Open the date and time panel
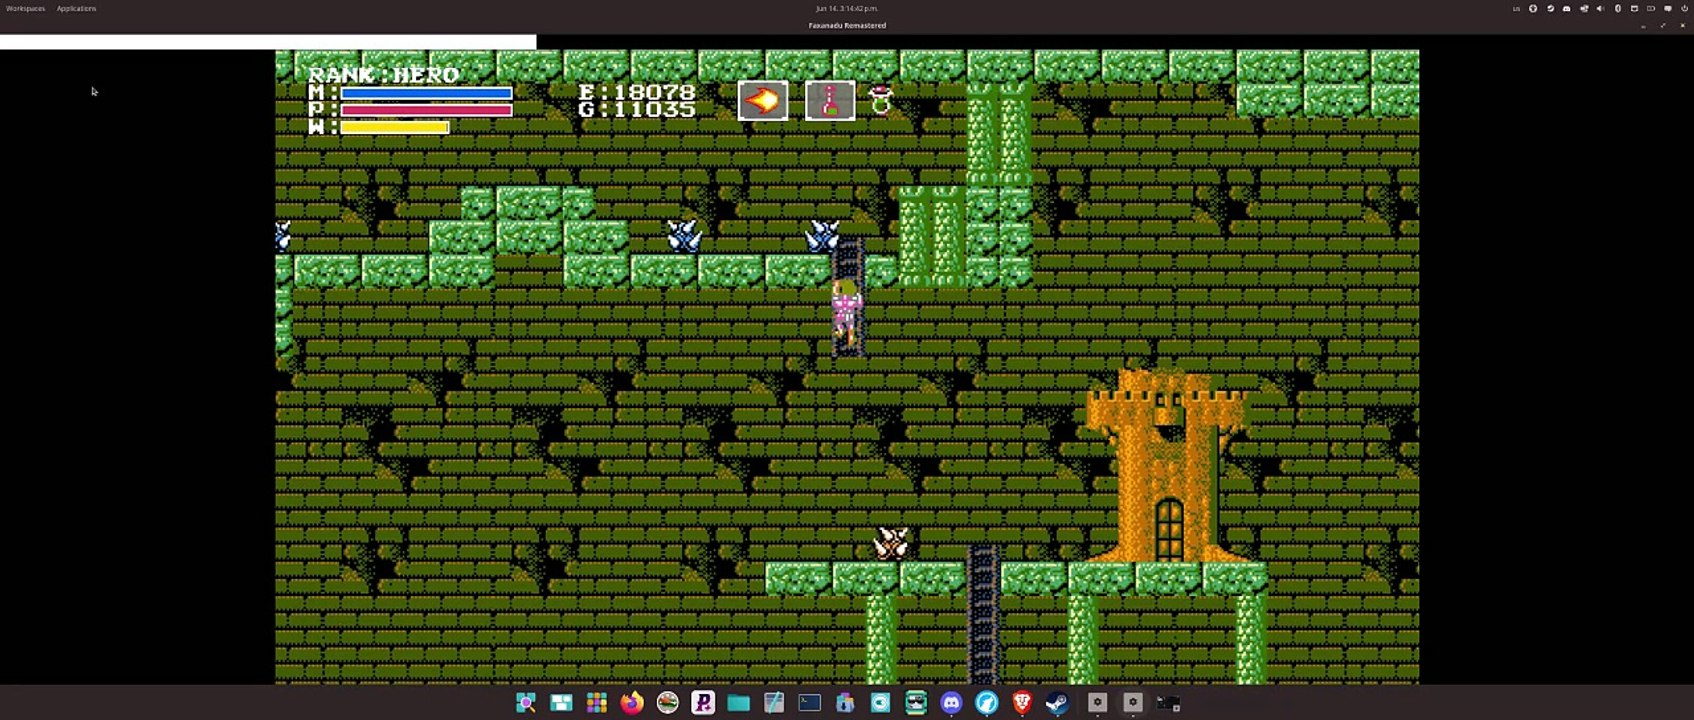Image resolution: width=1694 pixels, height=720 pixels. [847, 8]
